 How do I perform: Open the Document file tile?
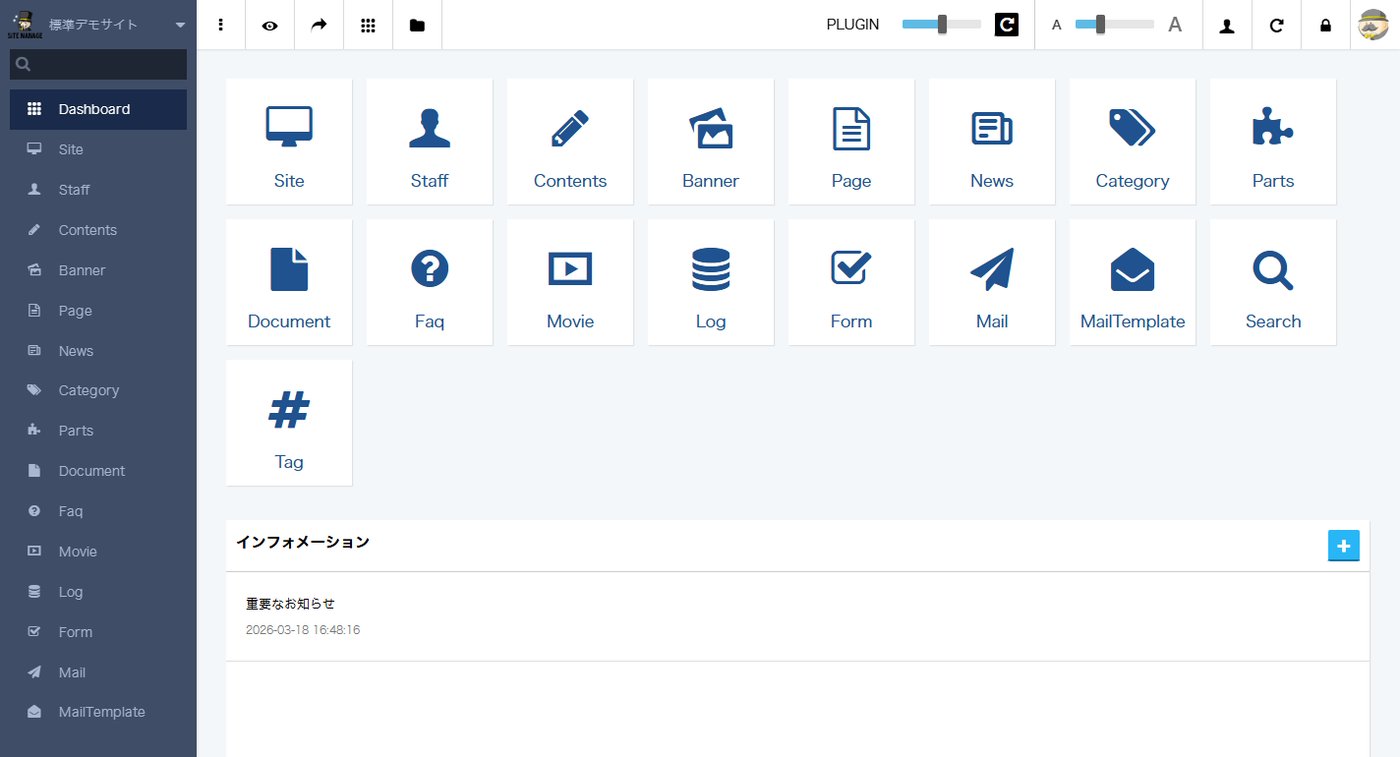[x=289, y=282]
